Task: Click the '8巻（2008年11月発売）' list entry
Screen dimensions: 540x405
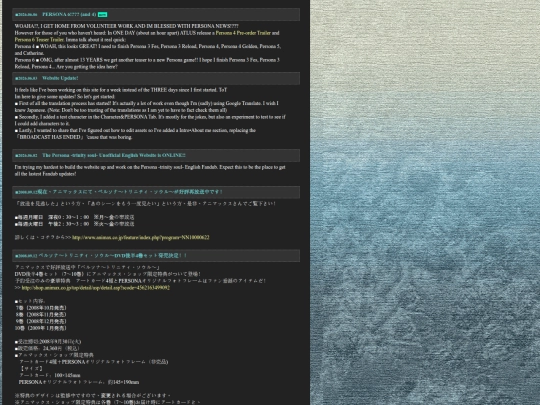Action: (41, 314)
